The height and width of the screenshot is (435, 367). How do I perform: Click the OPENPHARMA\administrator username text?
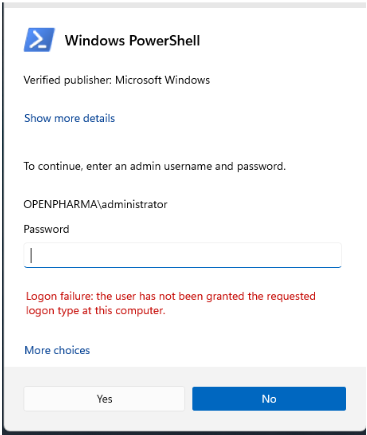pyautogui.click(x=95, y=204)
